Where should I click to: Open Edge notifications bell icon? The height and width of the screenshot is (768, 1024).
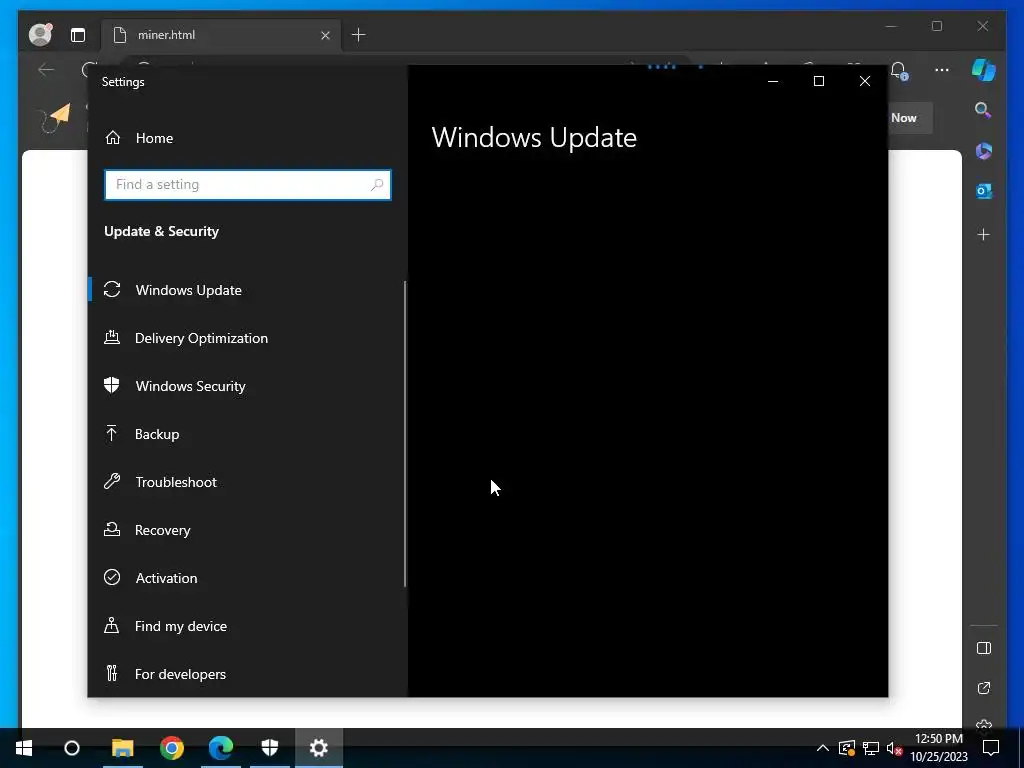tap(899, 71)
